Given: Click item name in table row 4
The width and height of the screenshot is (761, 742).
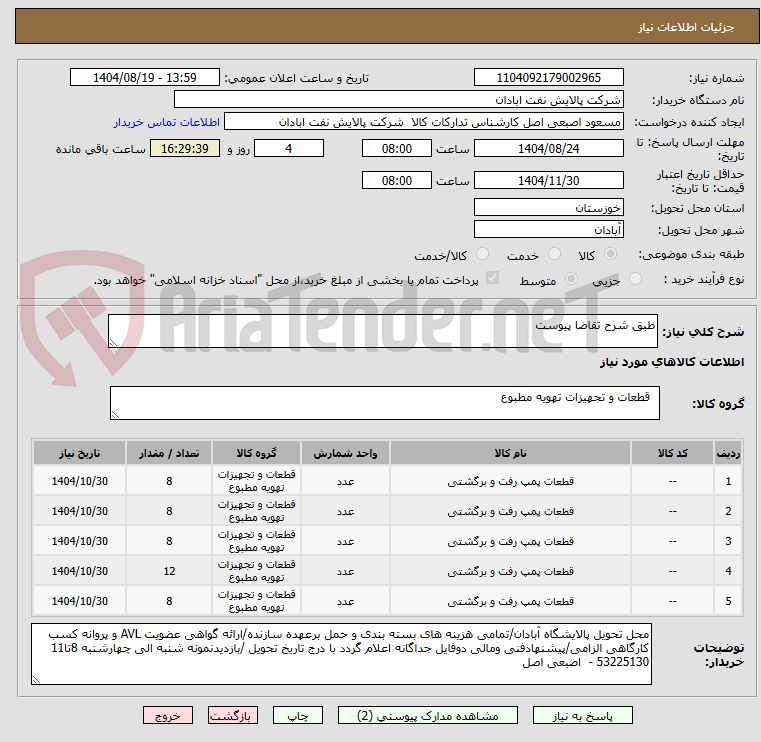Looking at the screenshot, I should click(x=510, y=572).
